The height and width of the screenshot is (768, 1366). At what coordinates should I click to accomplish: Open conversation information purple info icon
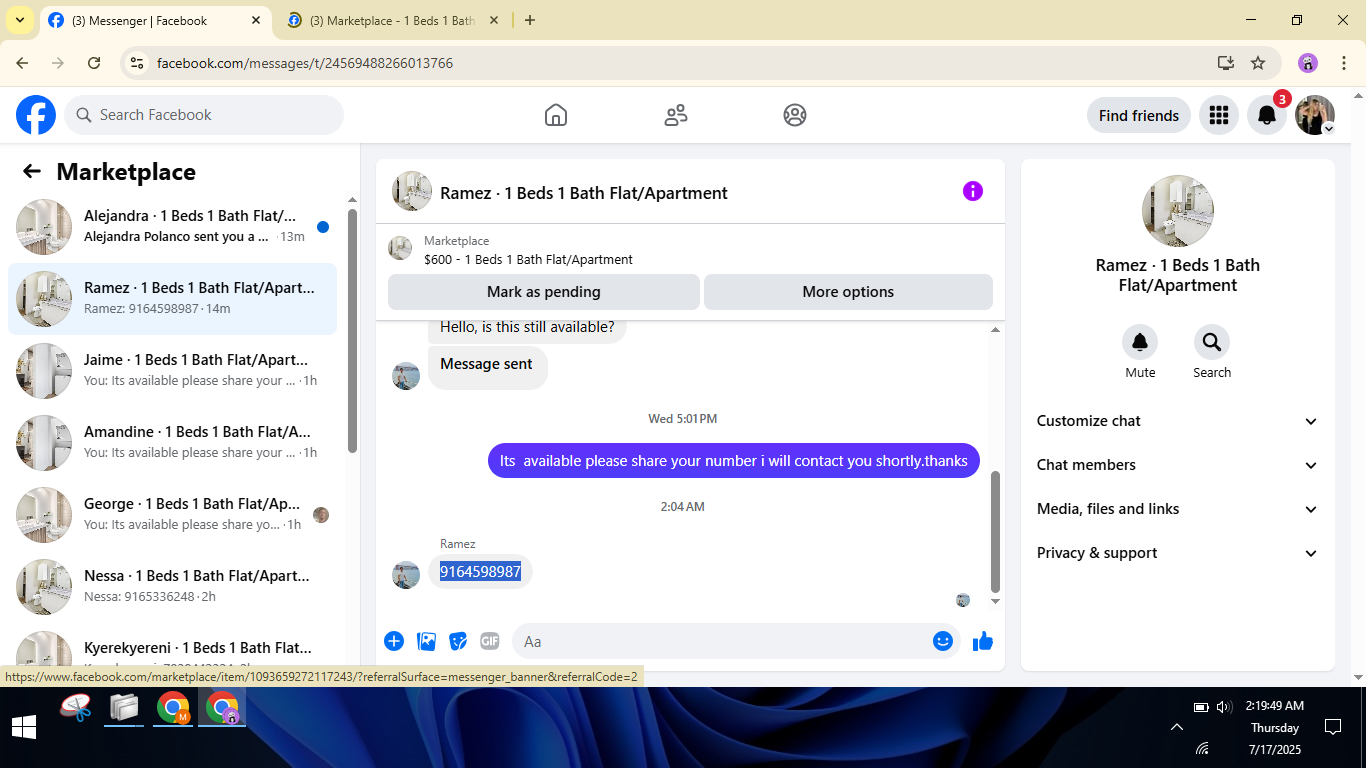point(973,191)
